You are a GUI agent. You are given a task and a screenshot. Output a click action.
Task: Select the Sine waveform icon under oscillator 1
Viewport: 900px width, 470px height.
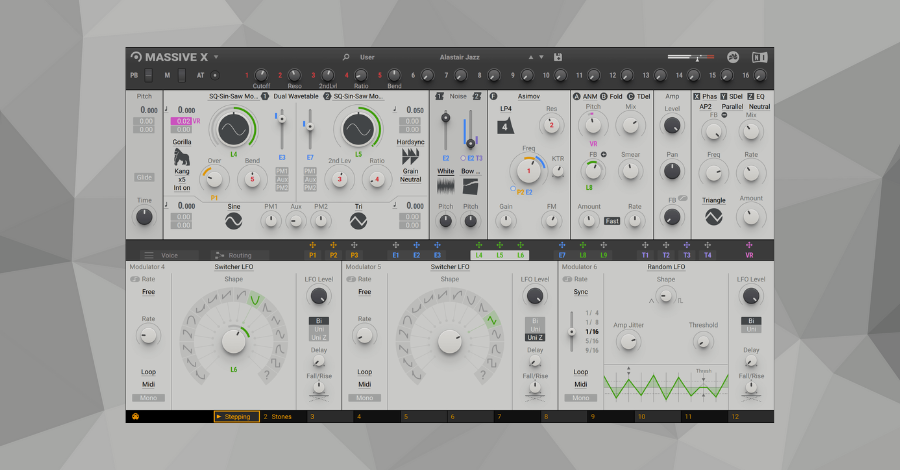(x=234, y=223)
